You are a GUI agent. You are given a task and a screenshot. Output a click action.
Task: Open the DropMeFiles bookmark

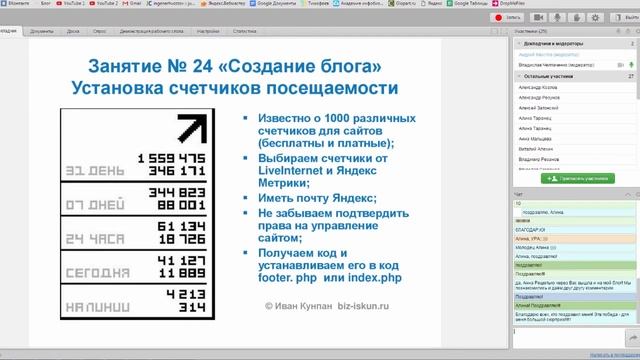(x=508, y=3)
